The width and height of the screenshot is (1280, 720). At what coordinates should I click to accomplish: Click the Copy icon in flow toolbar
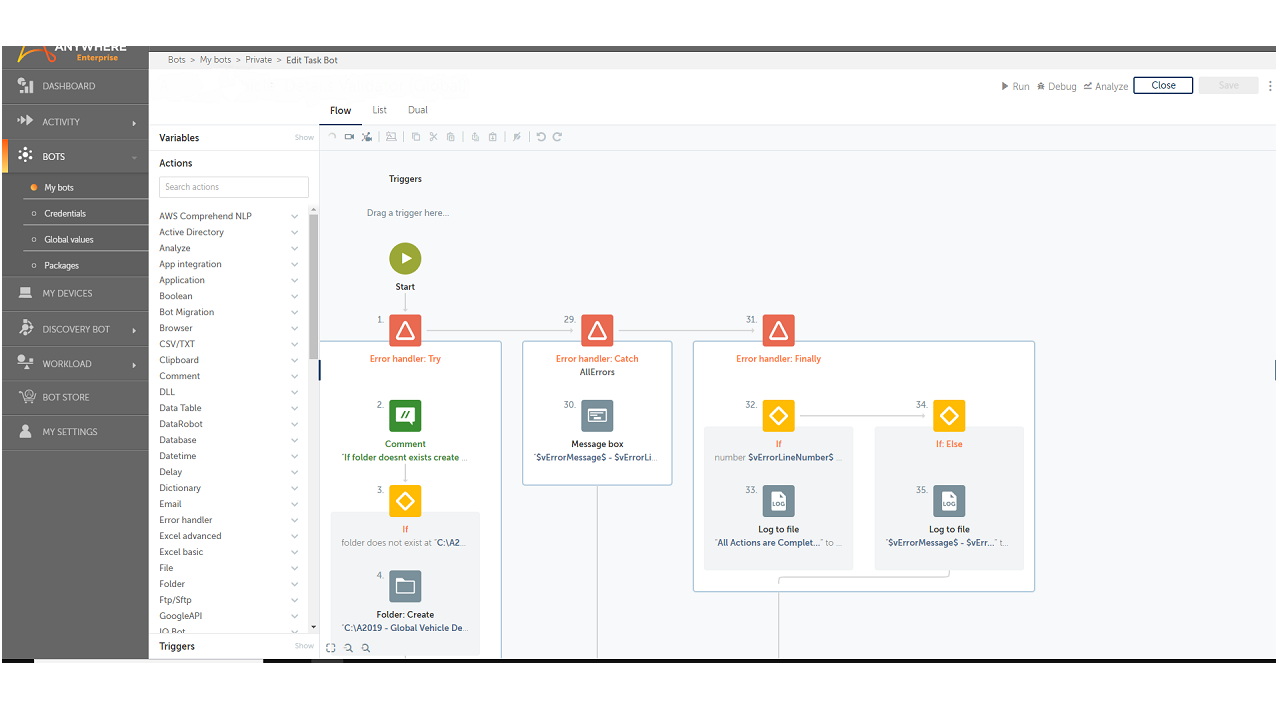[416, 137]
